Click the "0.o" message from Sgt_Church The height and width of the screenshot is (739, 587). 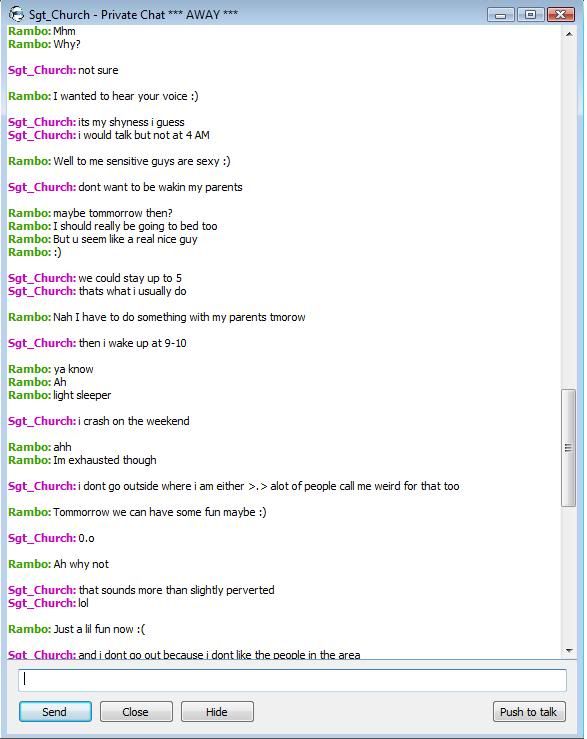[86, 538]
